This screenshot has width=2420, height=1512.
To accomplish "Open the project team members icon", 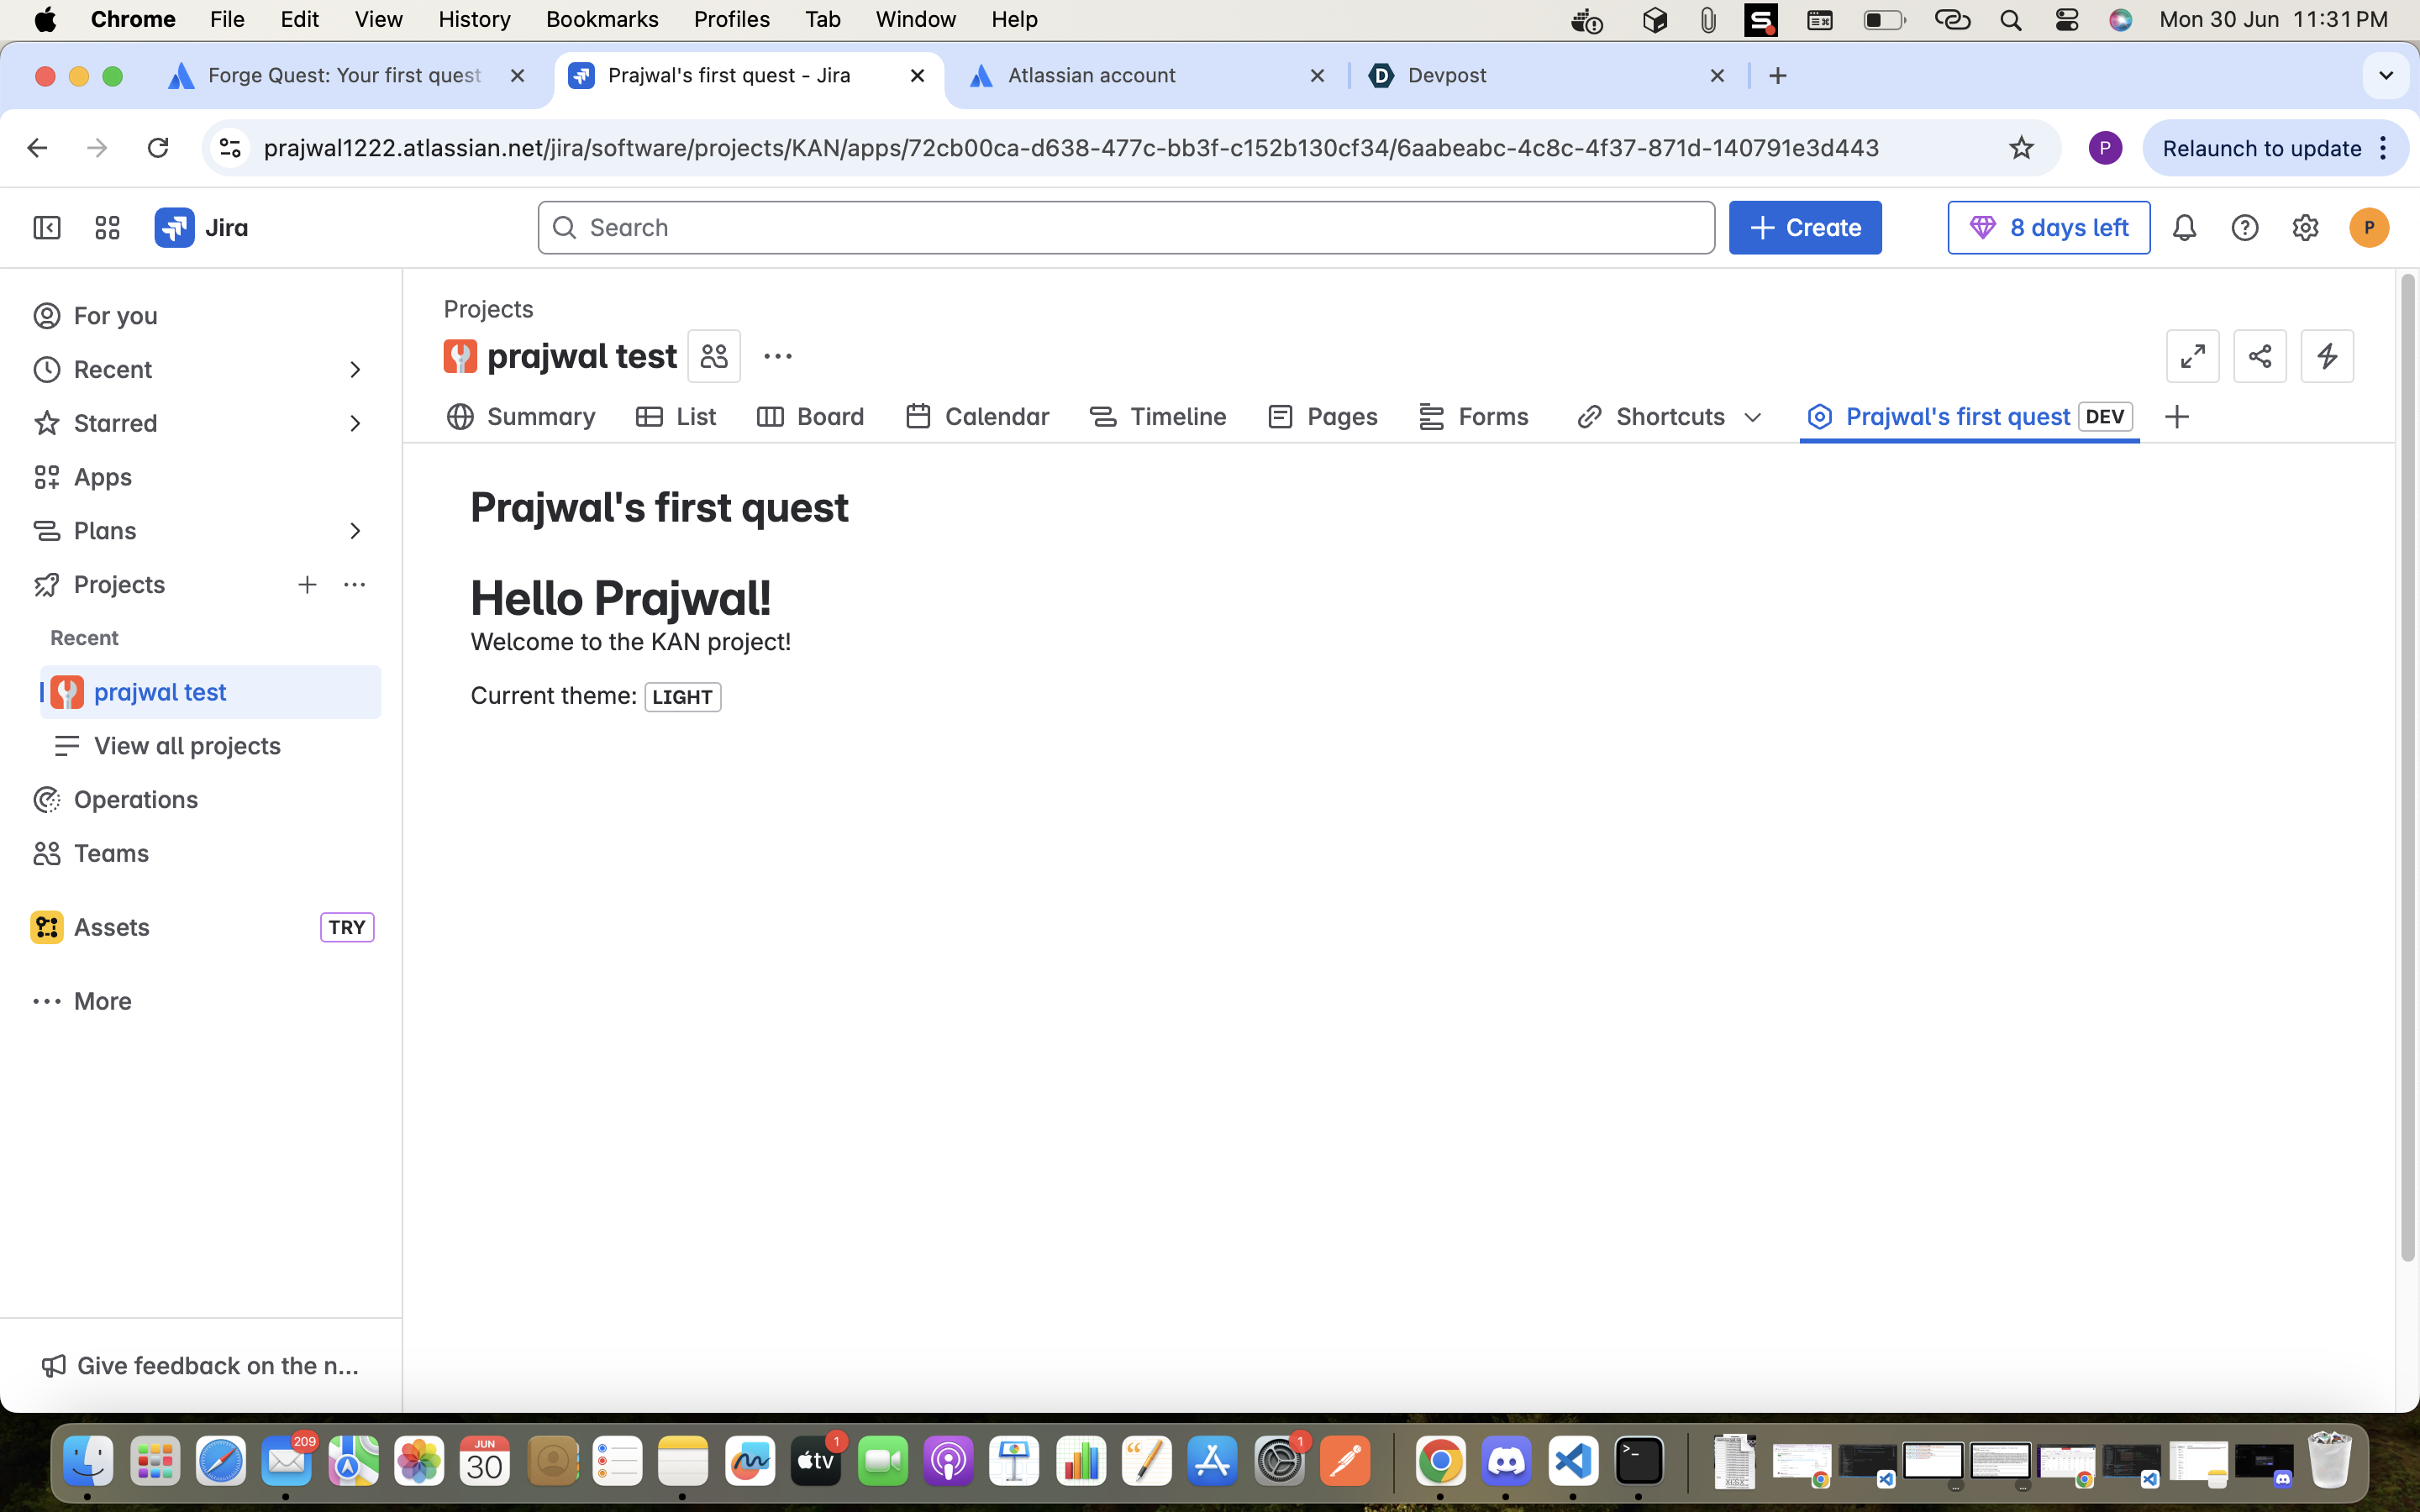I will tap(714, 356).
